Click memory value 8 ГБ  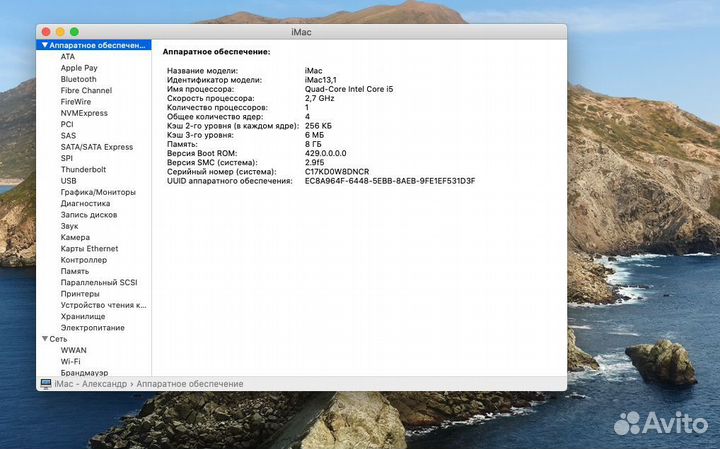coord(313,144)
